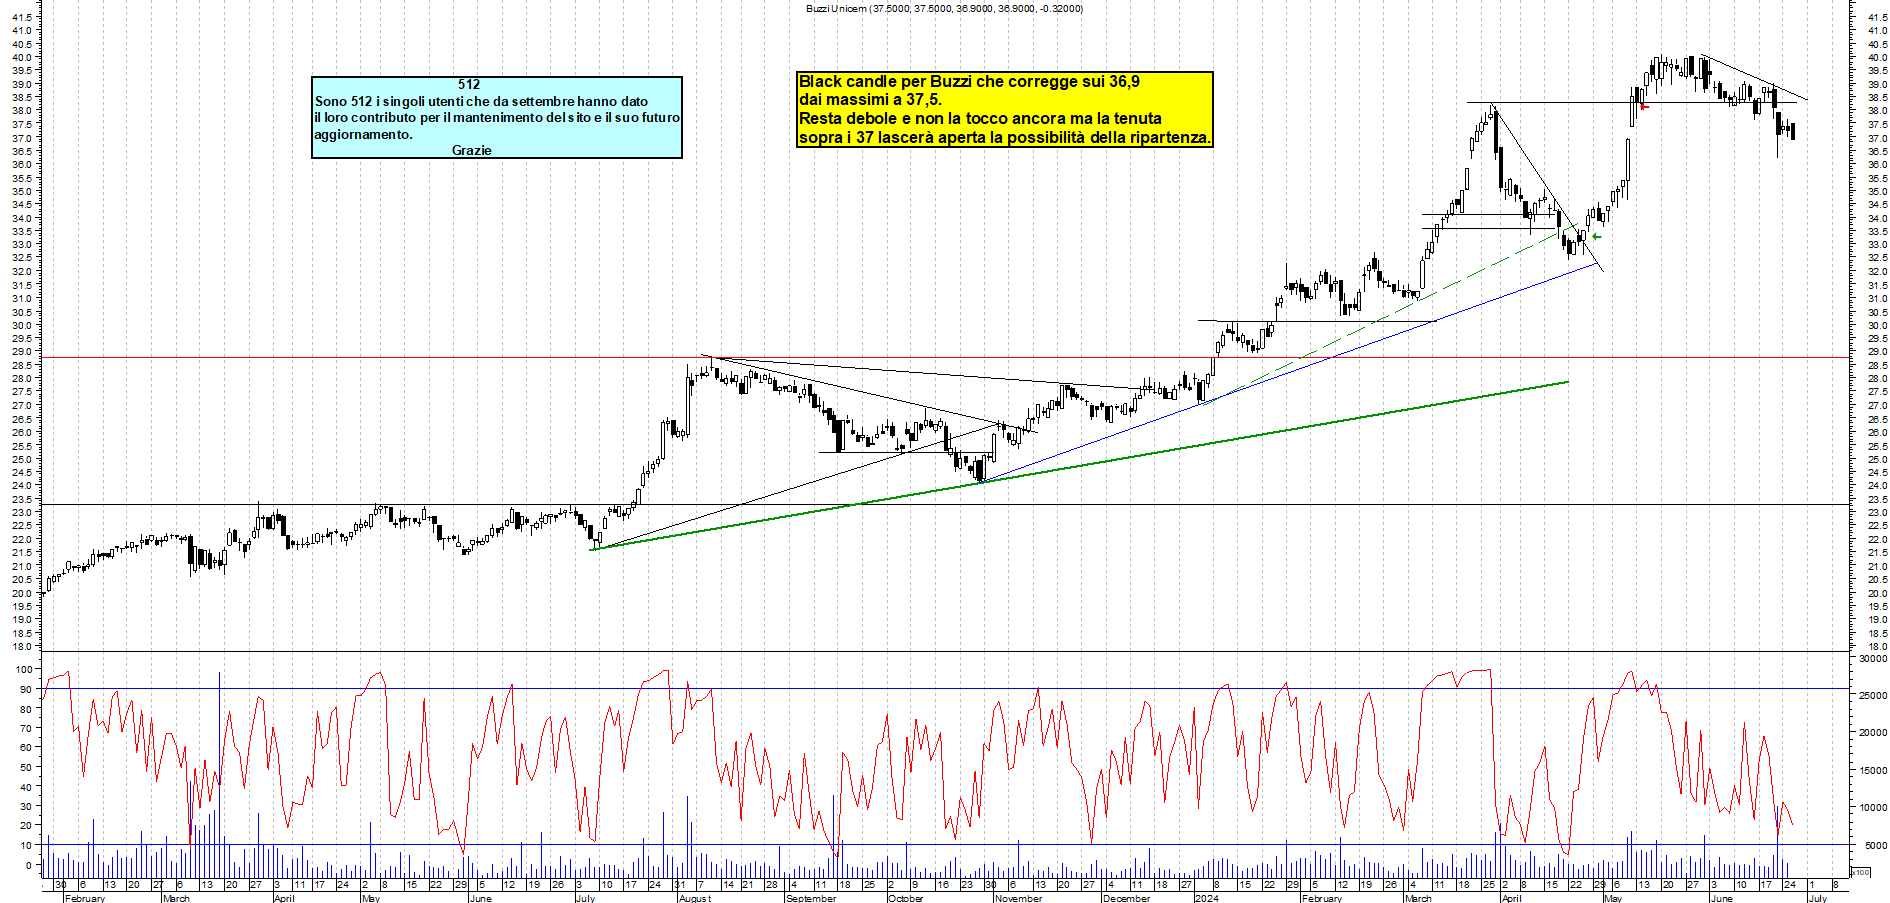The image size is (1890, 903).
Task: Click the small 'x100' volume multiplier label
Action: pyautogui.click(x=1860, y=872)
